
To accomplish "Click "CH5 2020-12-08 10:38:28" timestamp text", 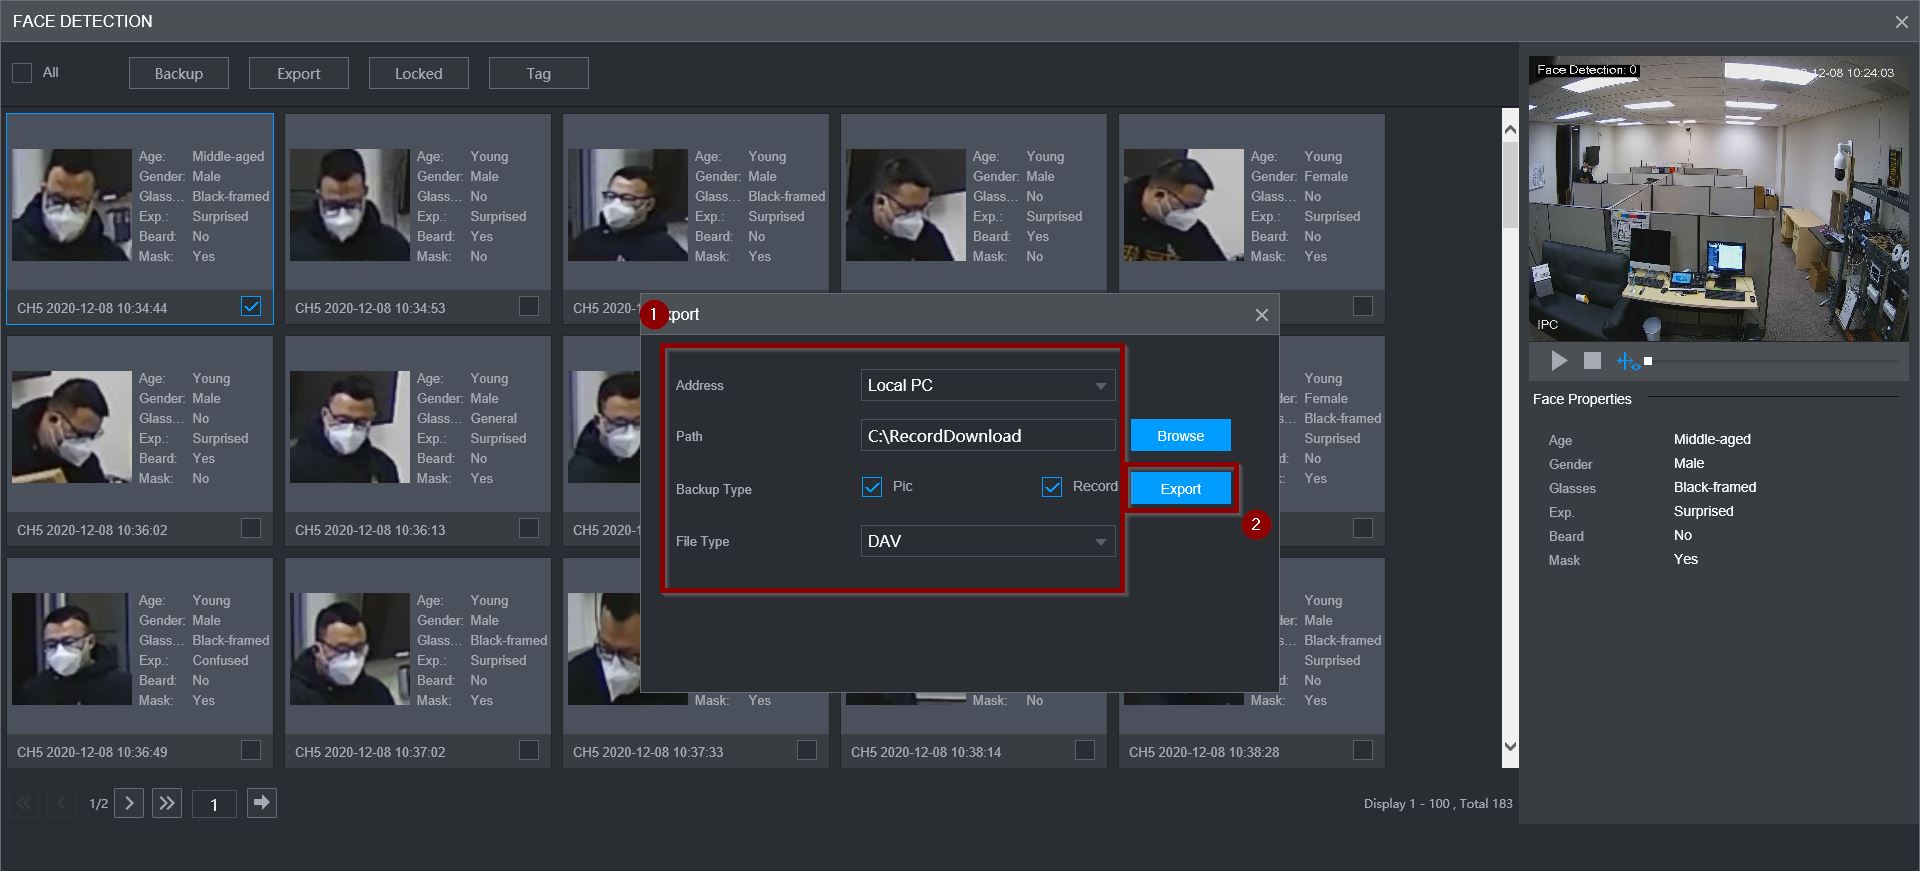I will [1204, 752].
